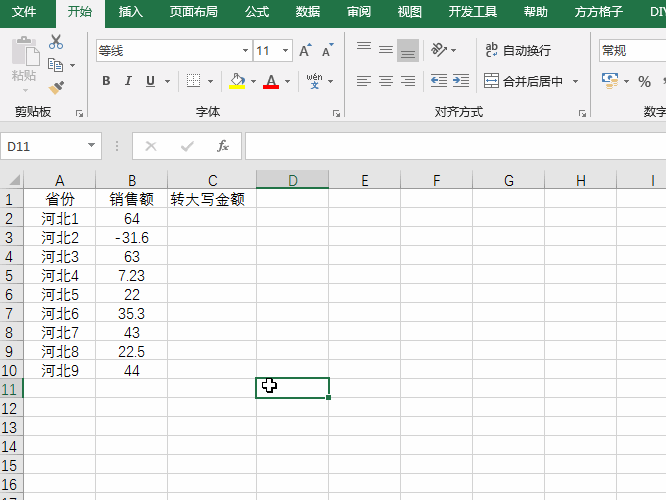The image size is (666, 500).
Task: Select the cell containing 7.23
Action: pyautogui.click(x=132, y=276)
